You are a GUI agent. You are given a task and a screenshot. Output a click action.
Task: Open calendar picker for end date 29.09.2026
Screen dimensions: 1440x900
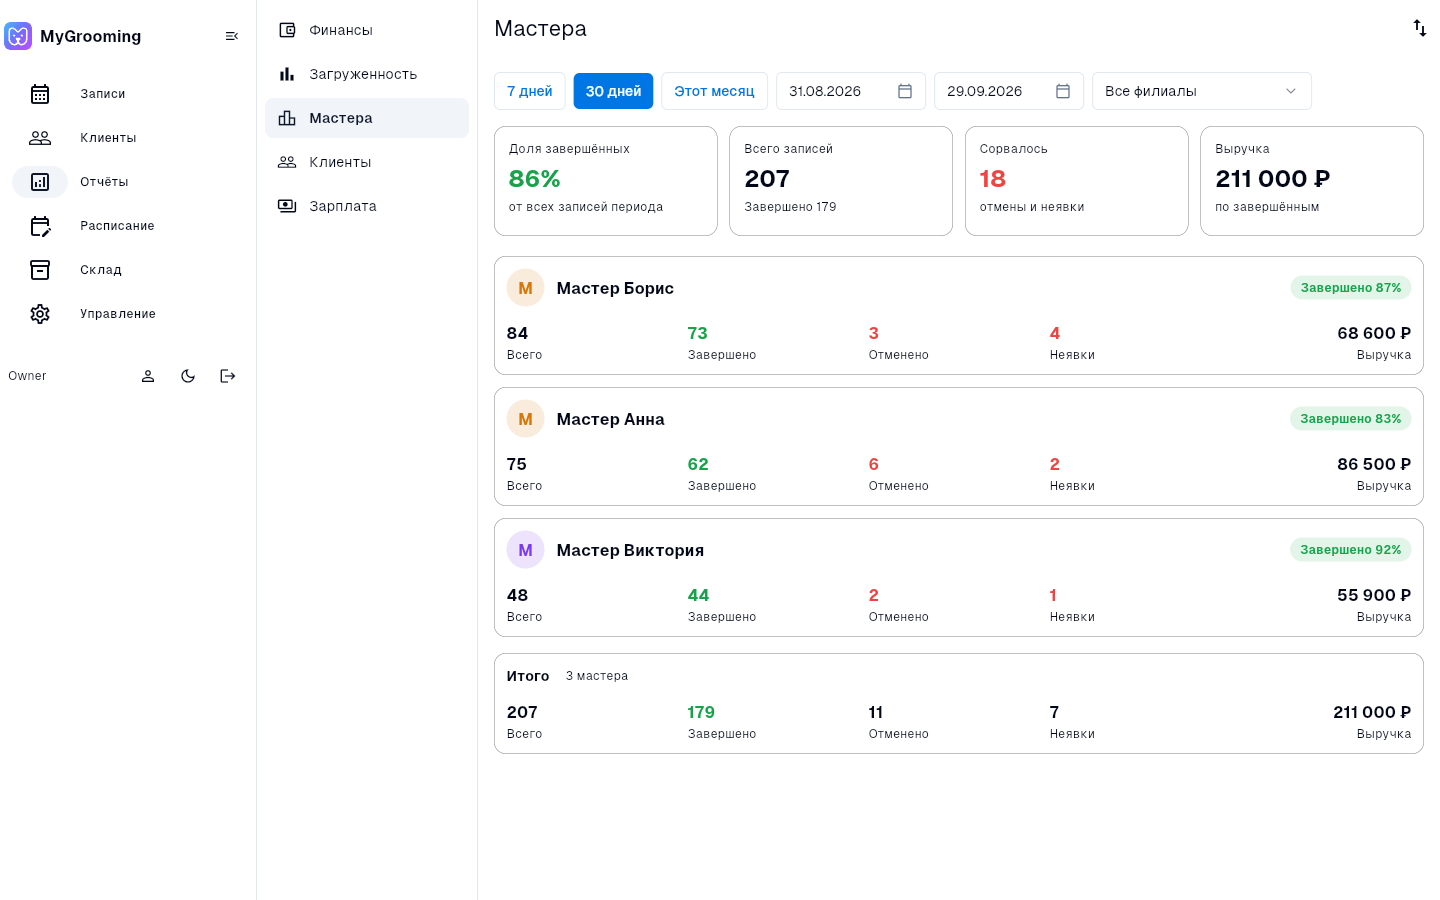(x=1063, y=91)
